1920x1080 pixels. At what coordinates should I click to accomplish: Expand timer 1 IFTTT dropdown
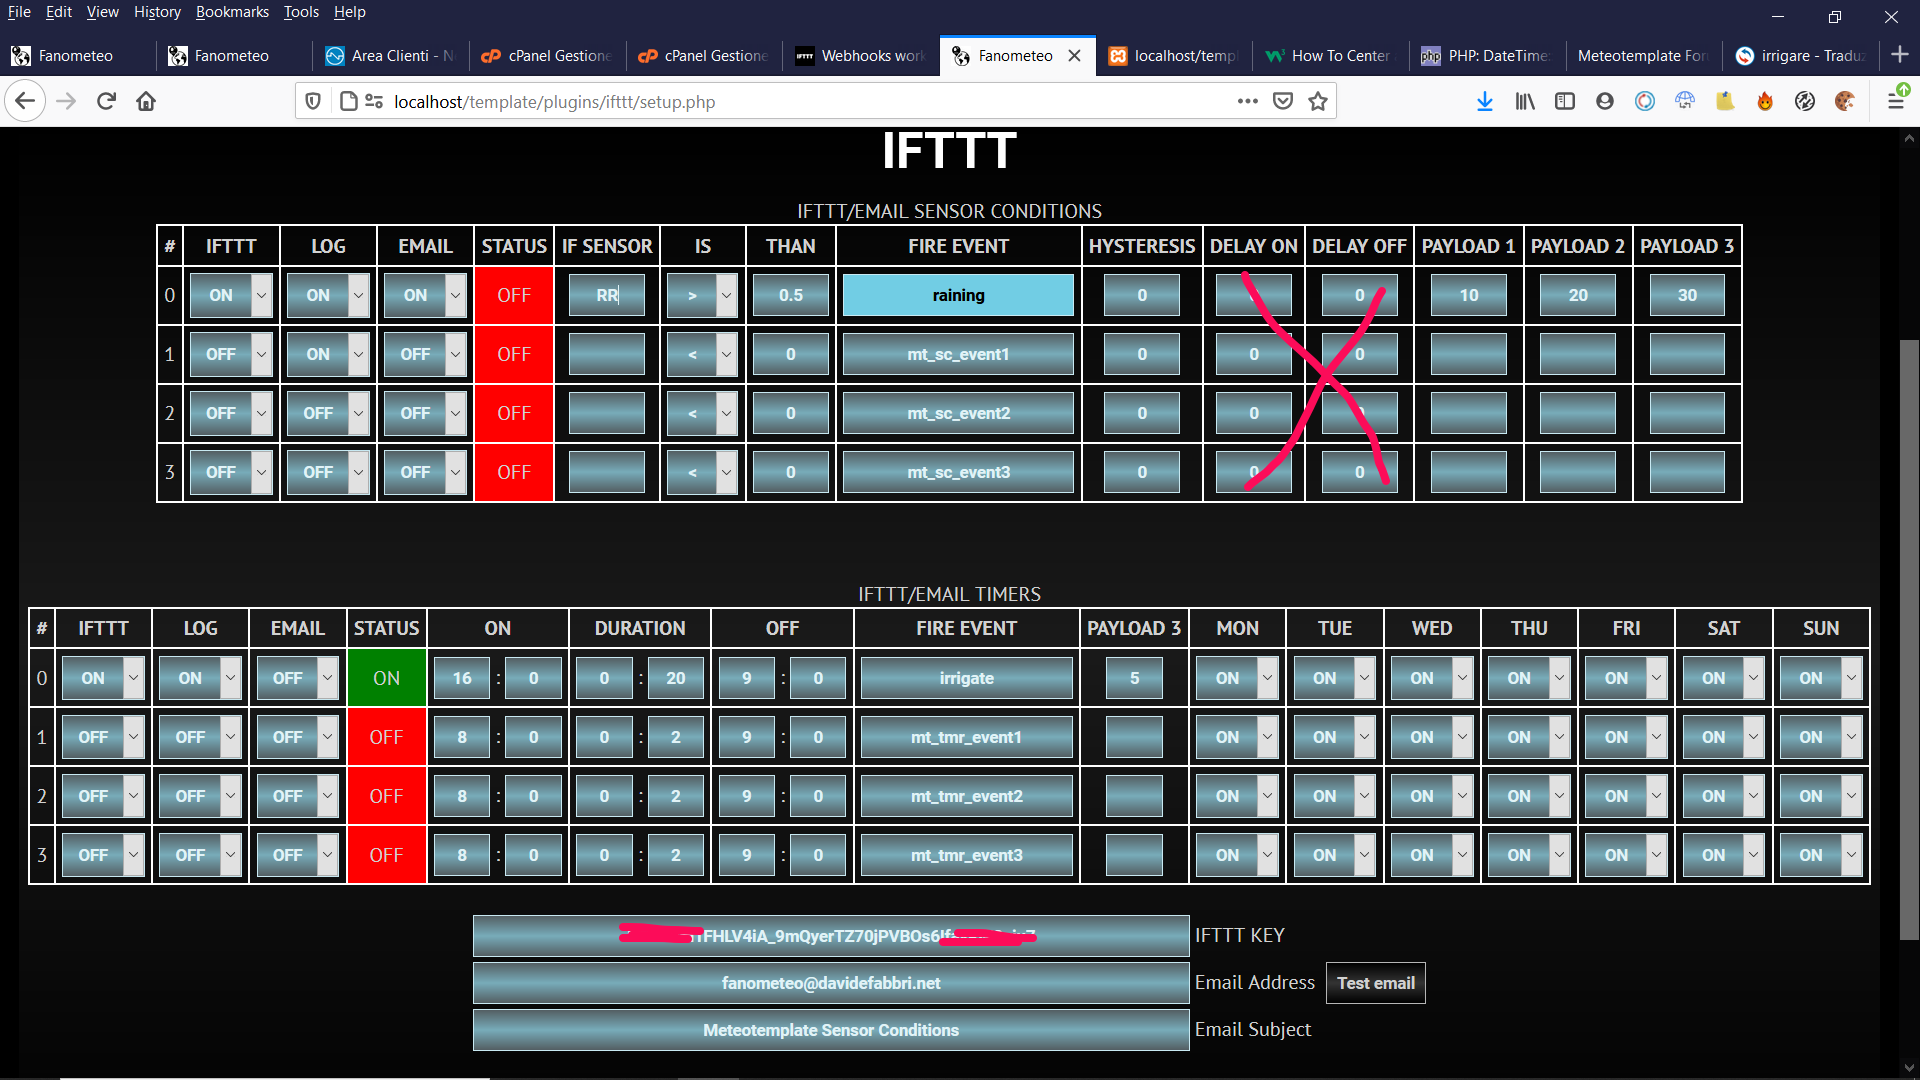[x=103, y=737]
